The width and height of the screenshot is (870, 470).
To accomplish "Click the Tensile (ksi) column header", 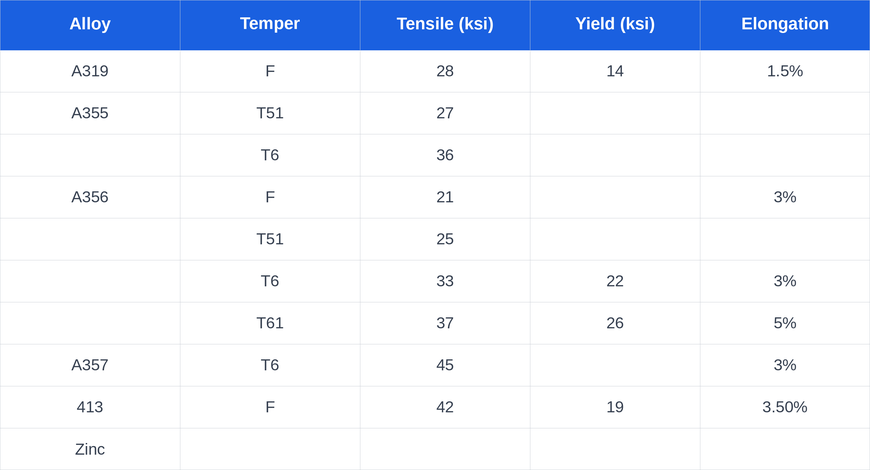I will point(445,24).
